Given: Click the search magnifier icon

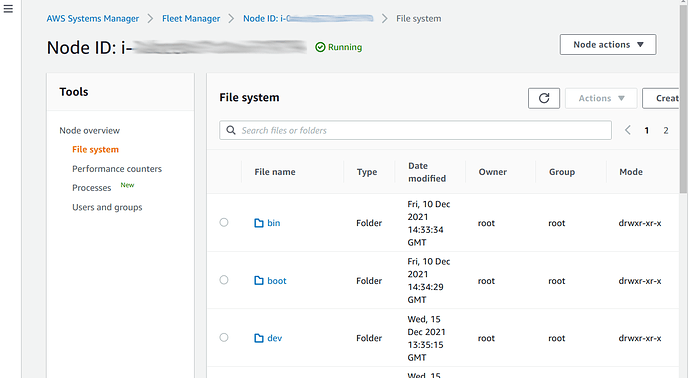Looking at the screenshot, I should (x=231, y=130).
